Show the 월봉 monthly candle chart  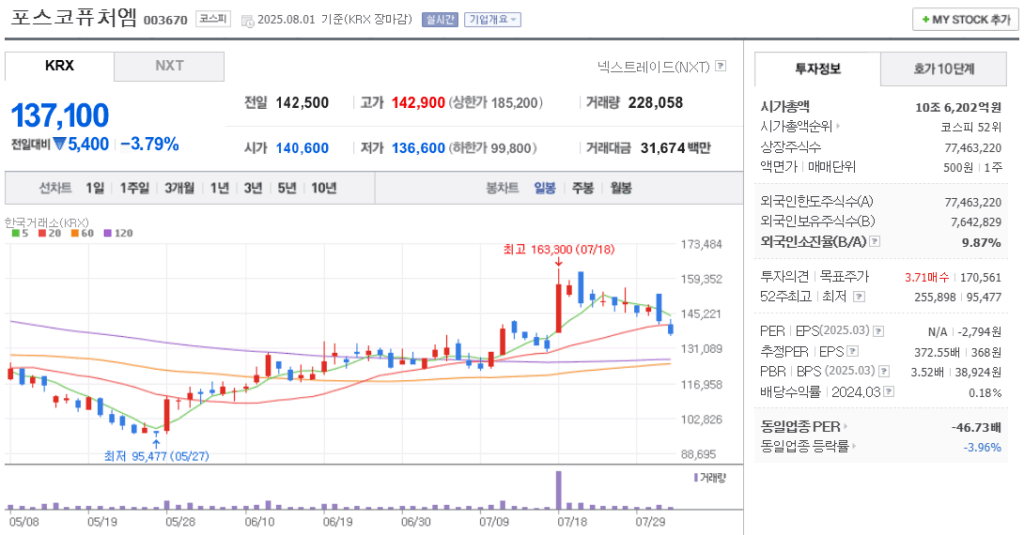tap(621, 188)
